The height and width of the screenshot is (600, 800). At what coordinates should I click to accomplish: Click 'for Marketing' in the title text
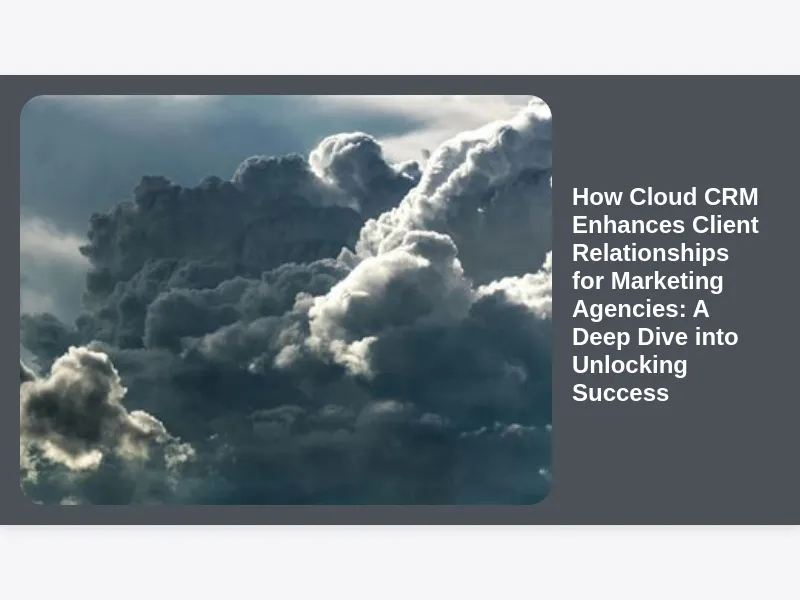pyautogui.click(x=647, y=281)
